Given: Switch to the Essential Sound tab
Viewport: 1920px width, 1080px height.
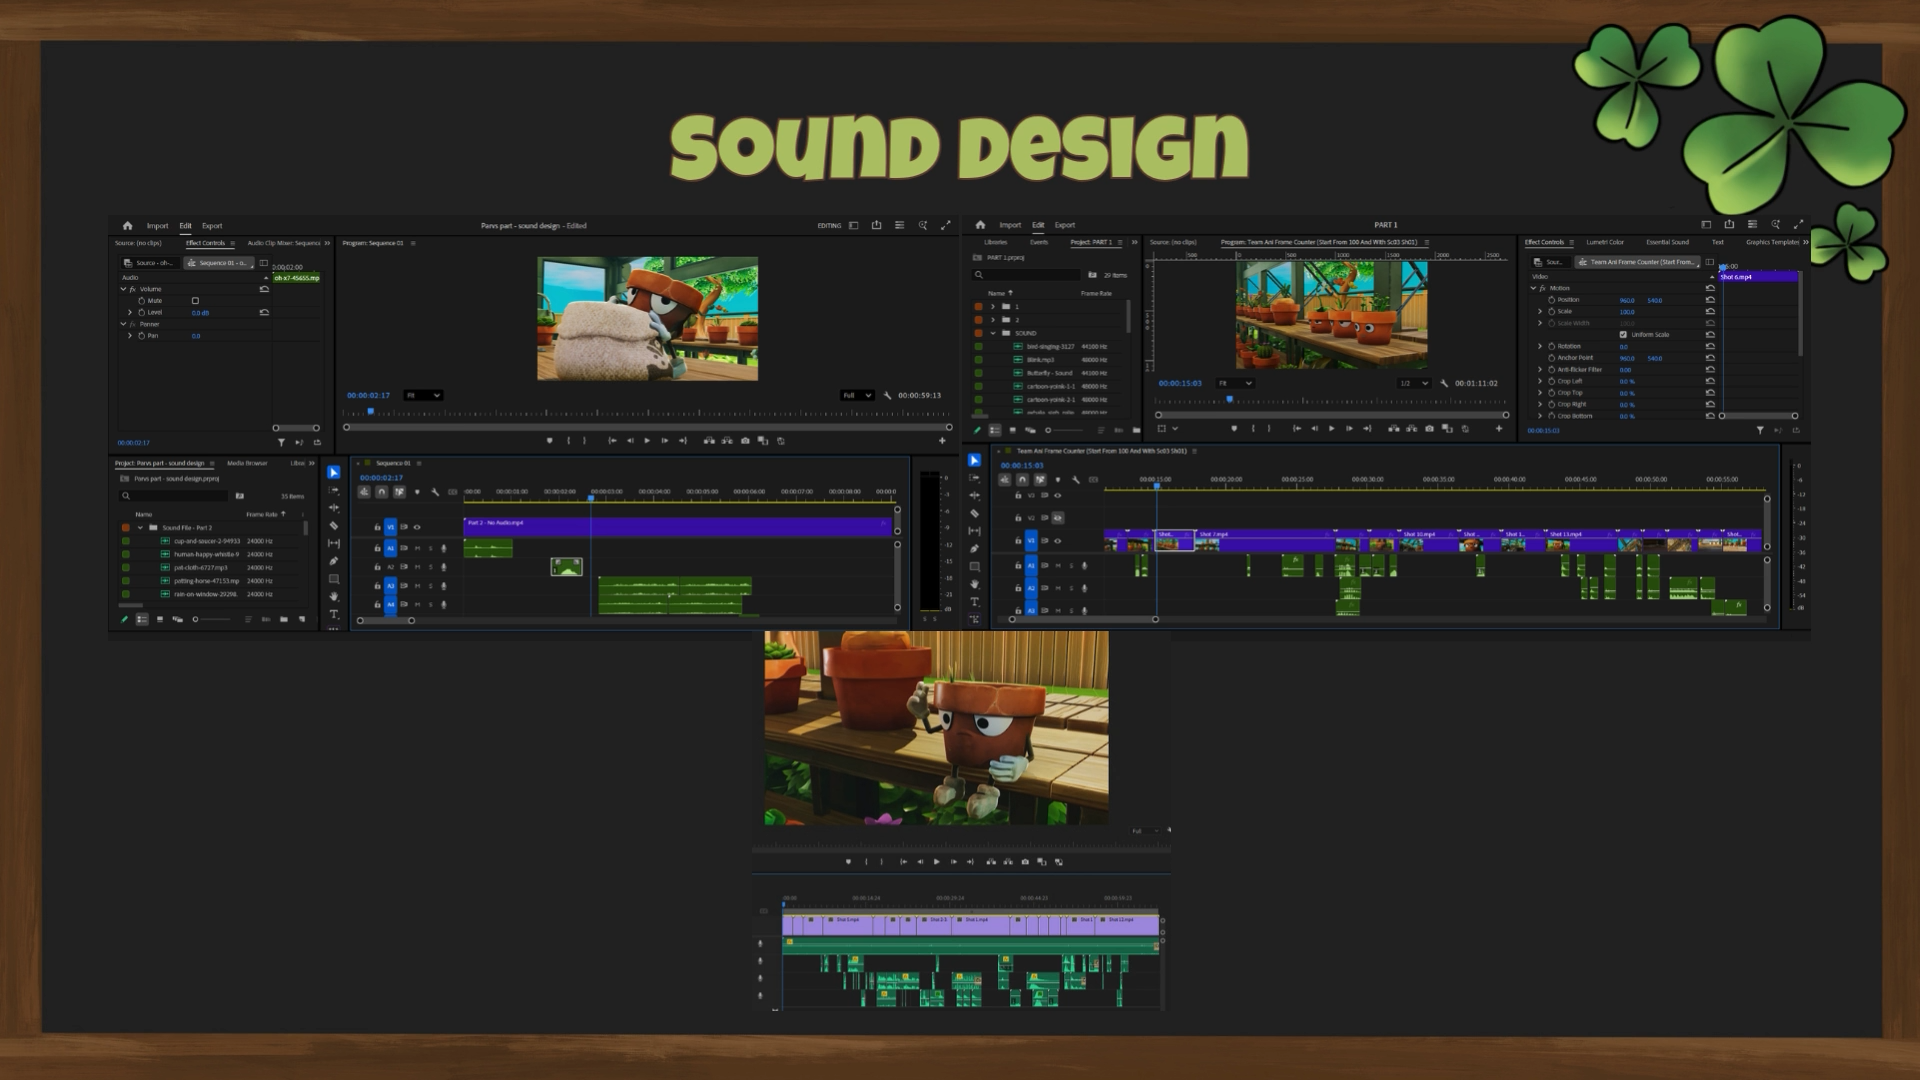Looking at the screenshot, I should [x=1668, y=242].
